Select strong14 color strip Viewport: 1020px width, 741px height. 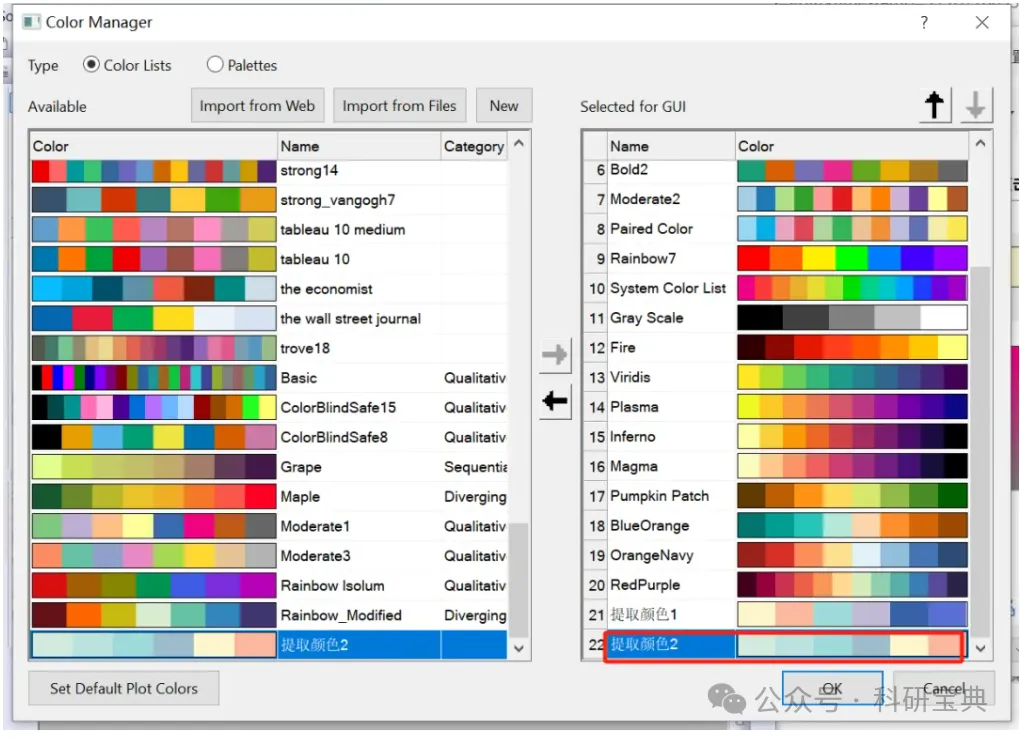(x=154, y=170)
